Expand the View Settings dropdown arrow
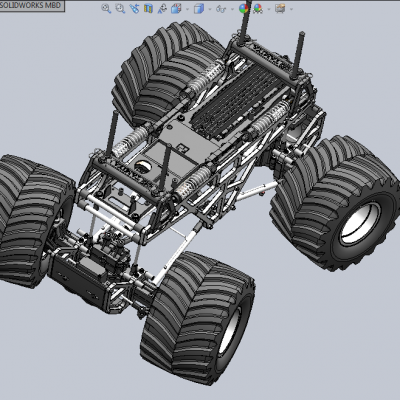The width and height of the screenshot is (400, 400). pos(291,9)
